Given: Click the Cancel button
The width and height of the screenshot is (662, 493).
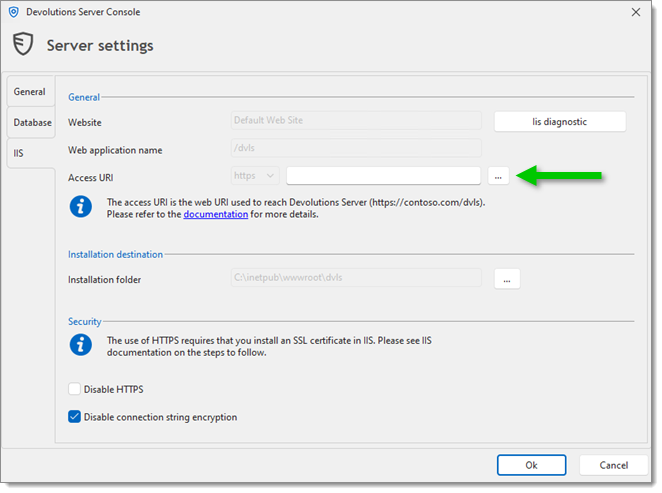Looking at the screenshot, I should pyautogui.click(x=613, y=465).
